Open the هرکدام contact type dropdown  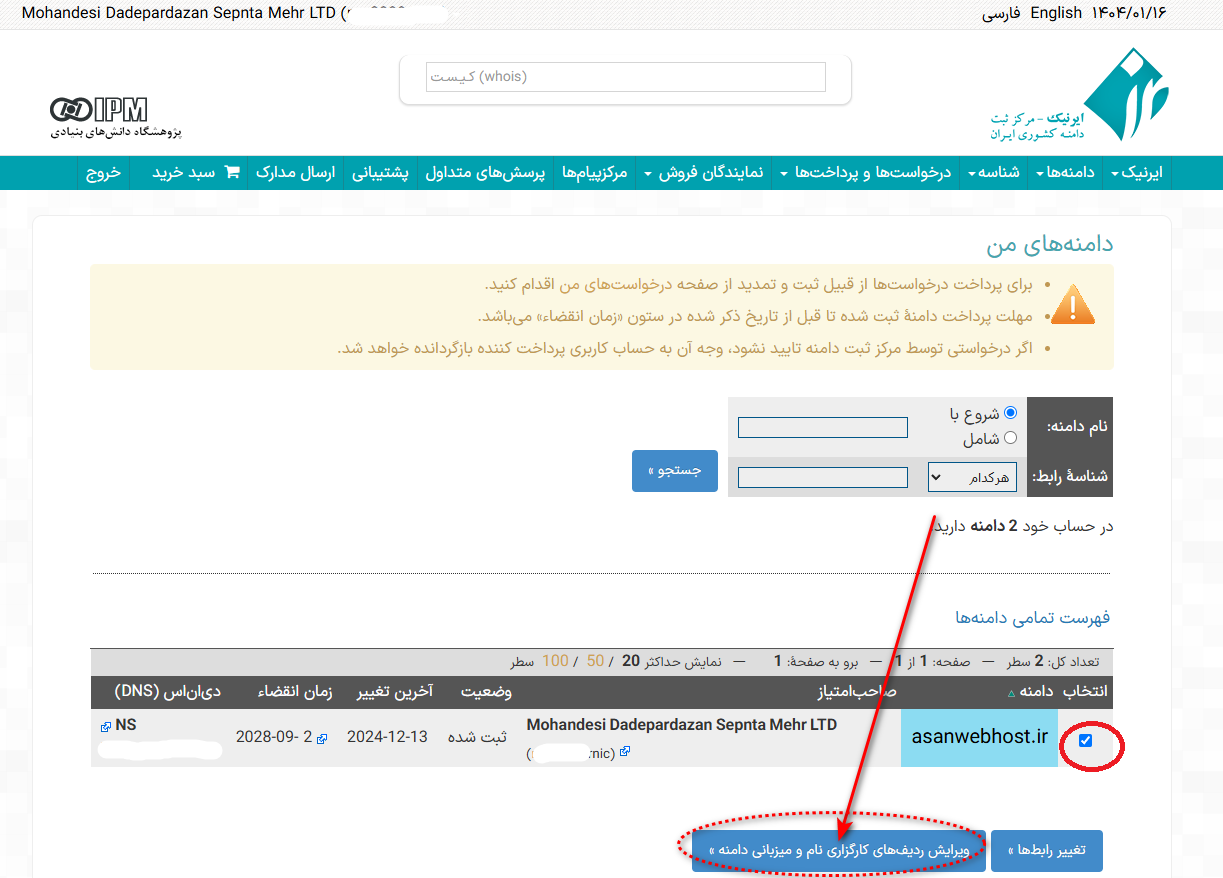click(972, 478)
